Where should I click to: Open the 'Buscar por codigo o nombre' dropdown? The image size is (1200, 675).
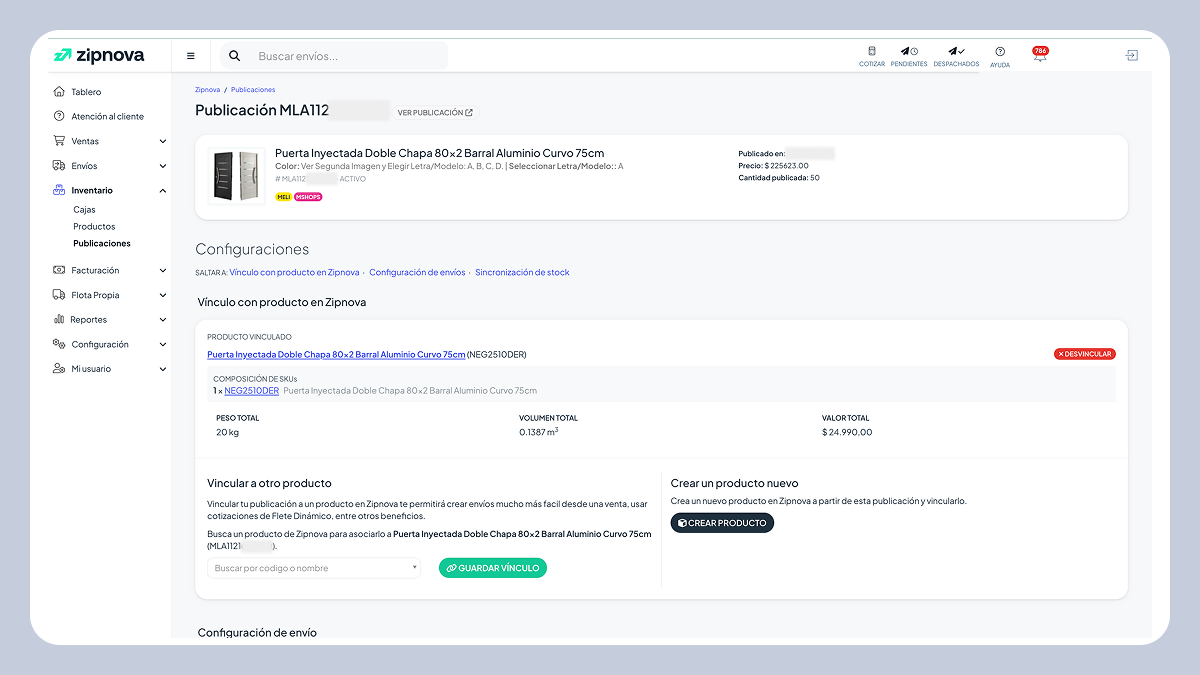(x=314, y=568)
